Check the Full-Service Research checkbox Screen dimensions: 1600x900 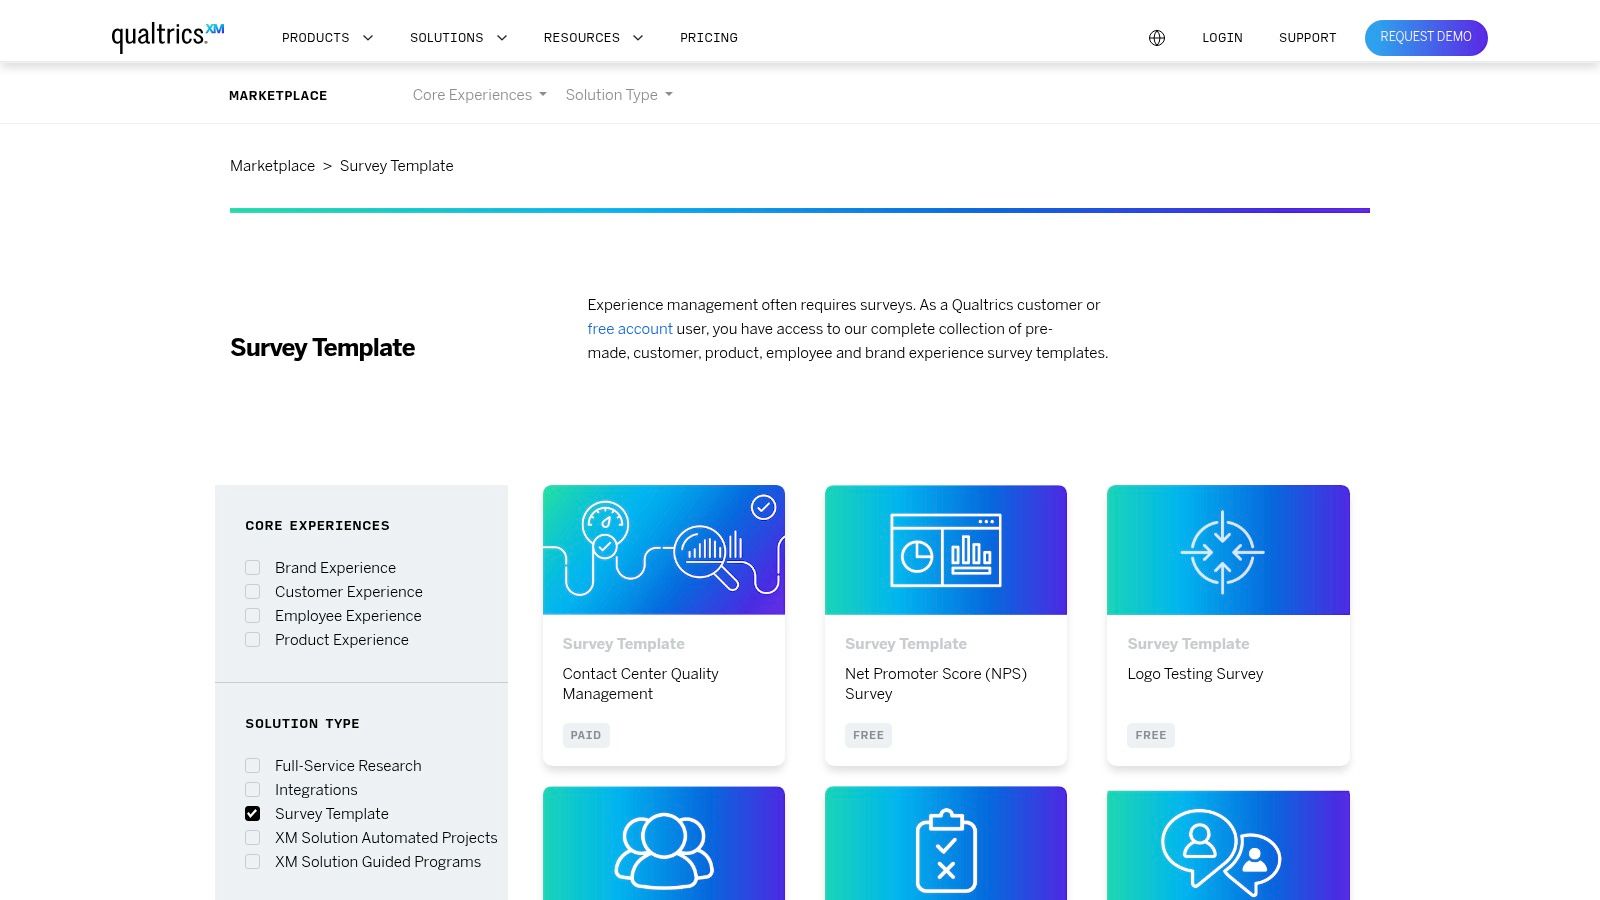pyautogui.click(x=253, y=766)
